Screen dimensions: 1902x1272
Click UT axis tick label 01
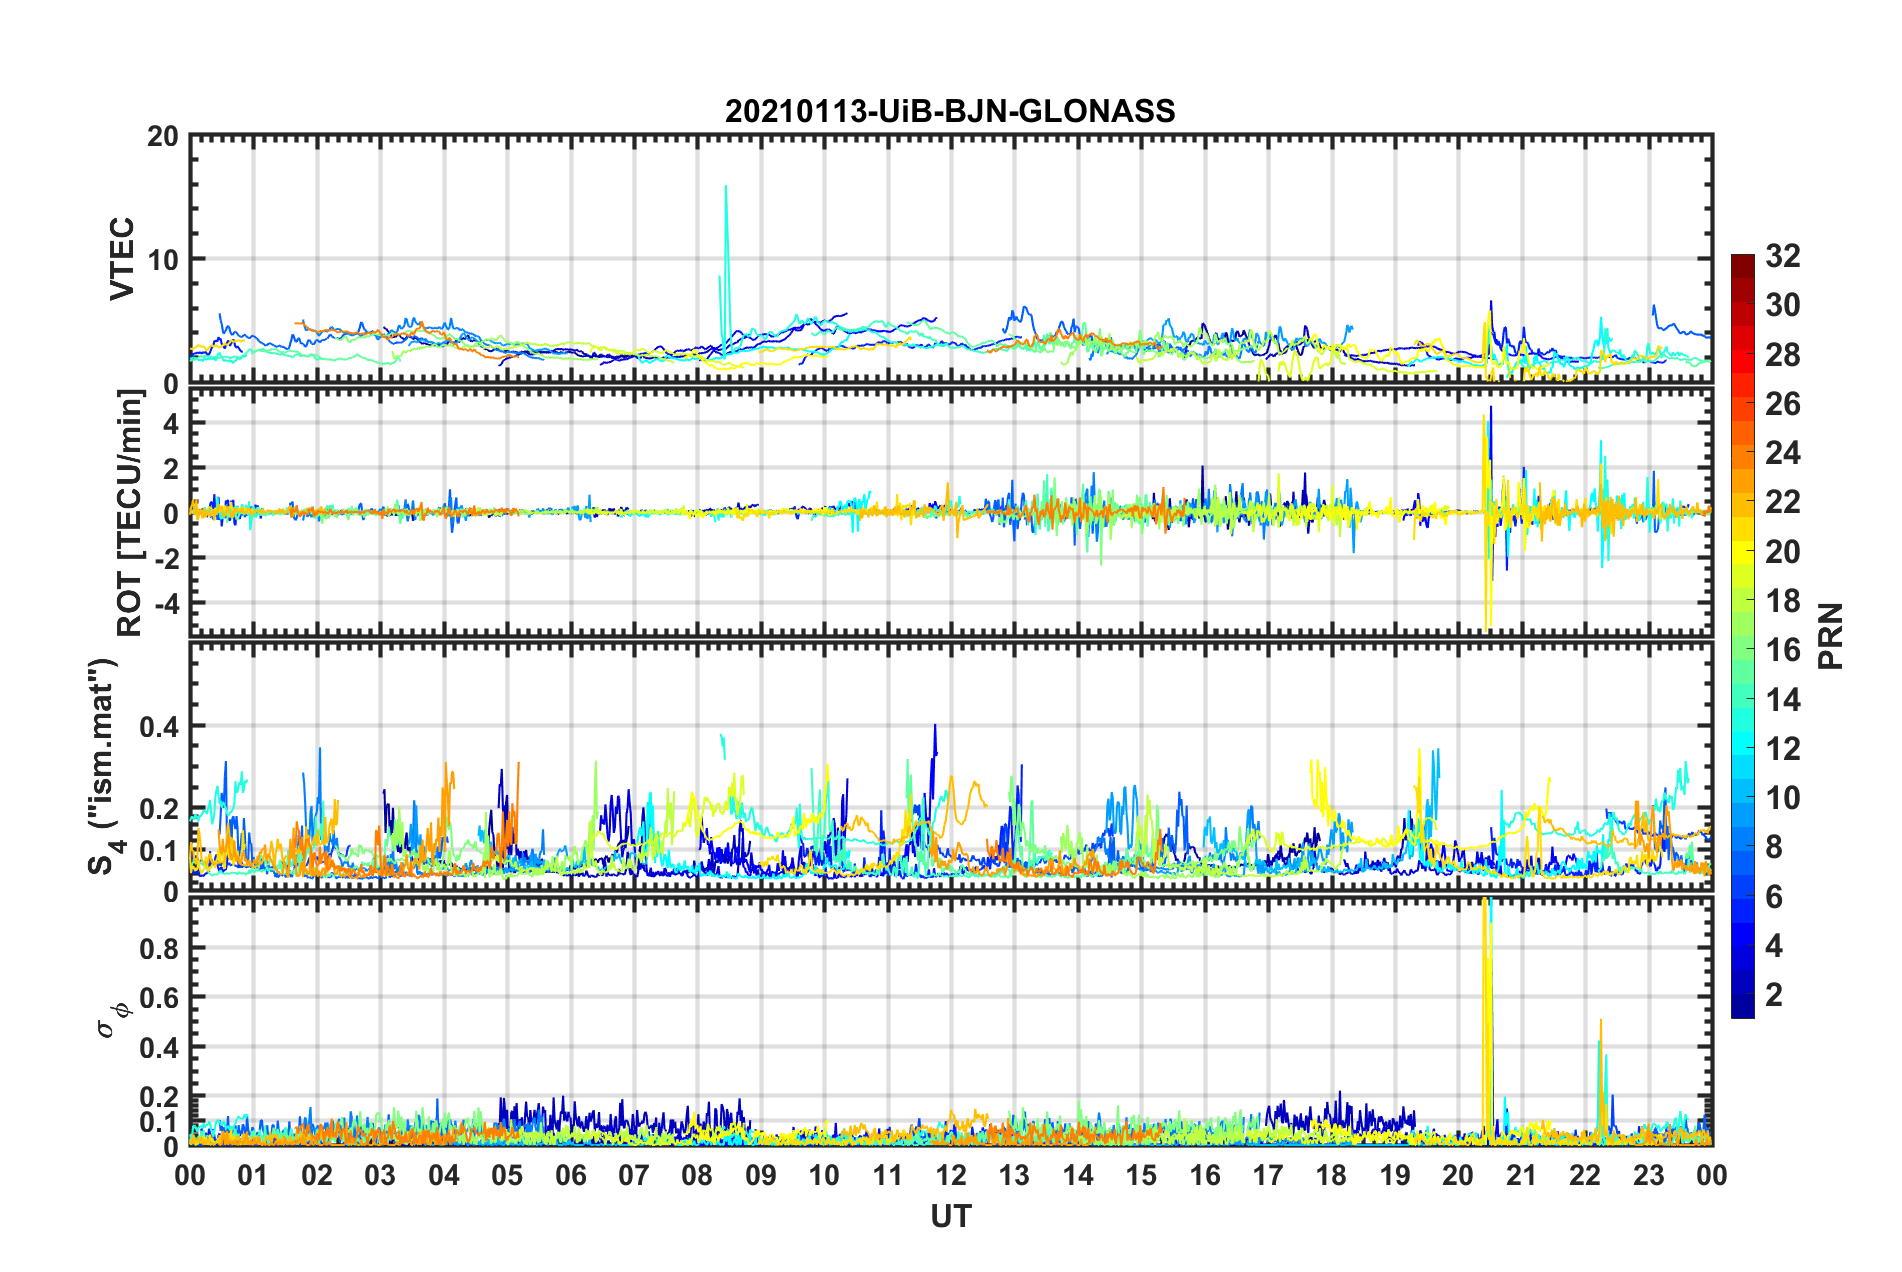tap(253, 1175)
